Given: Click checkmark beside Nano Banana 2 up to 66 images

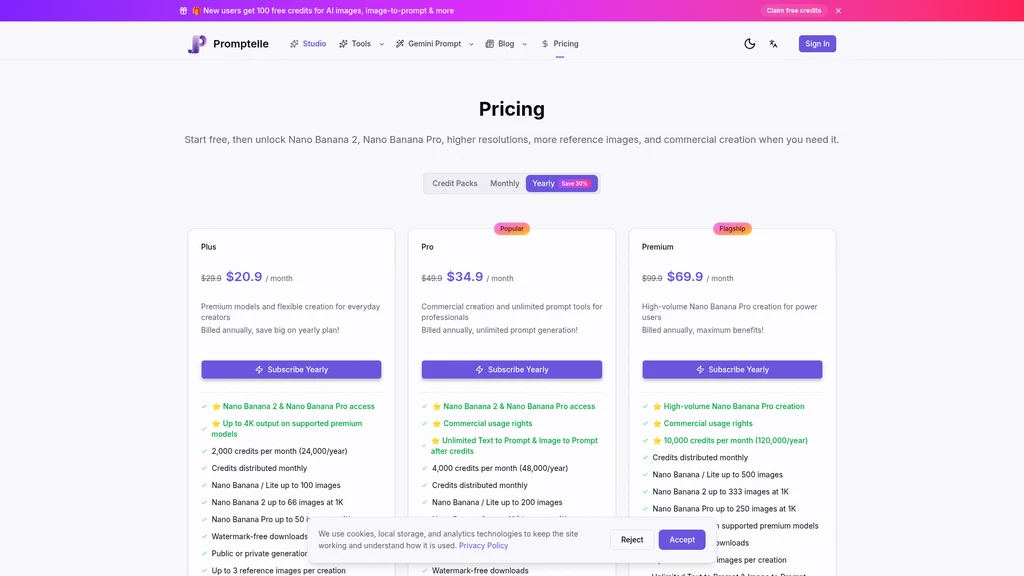Looking at the screenshot, I should 204,502.
